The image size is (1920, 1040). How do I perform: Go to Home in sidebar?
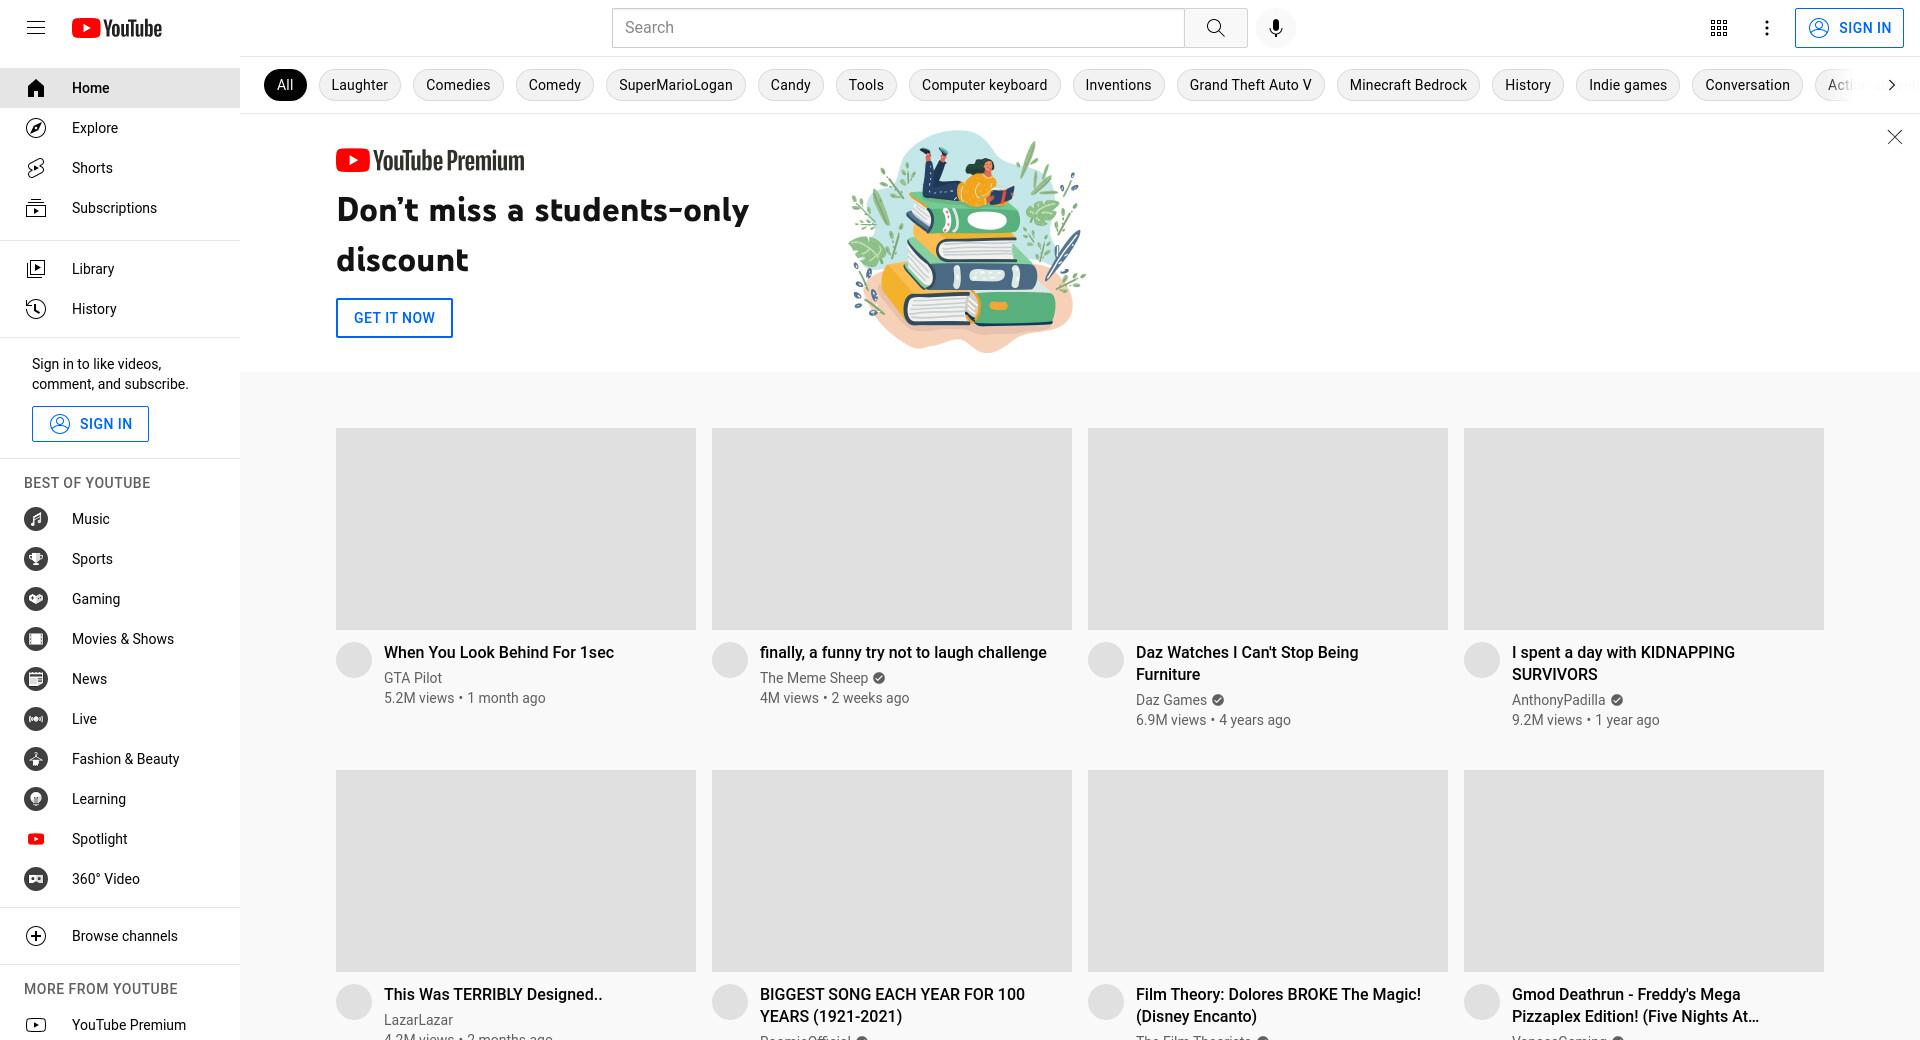pyautogui.click(x=120, y=88)
